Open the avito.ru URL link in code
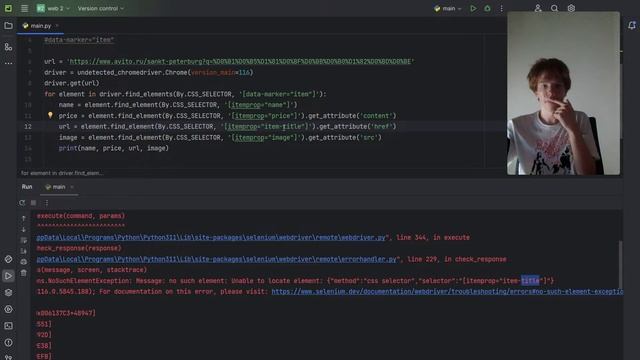The height and width of the screenshot is (360, 640). 240,61
